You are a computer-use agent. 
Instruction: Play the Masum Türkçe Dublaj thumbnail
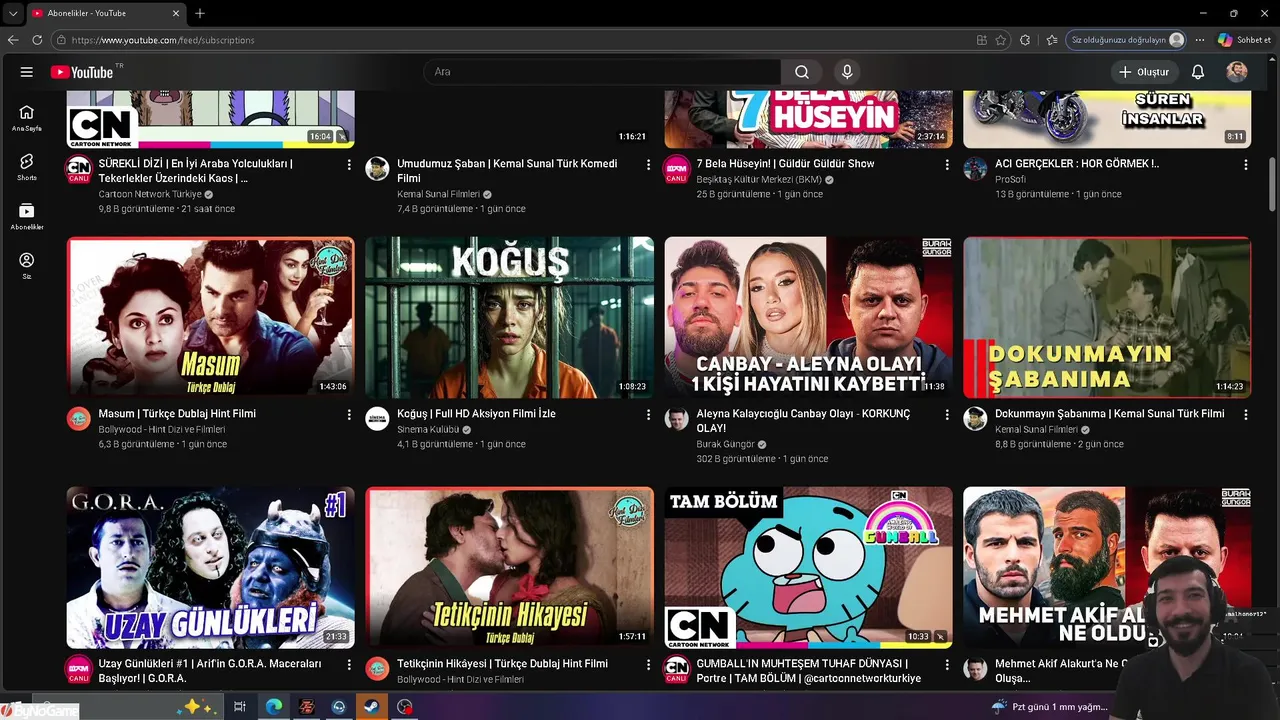click(210, 317)
